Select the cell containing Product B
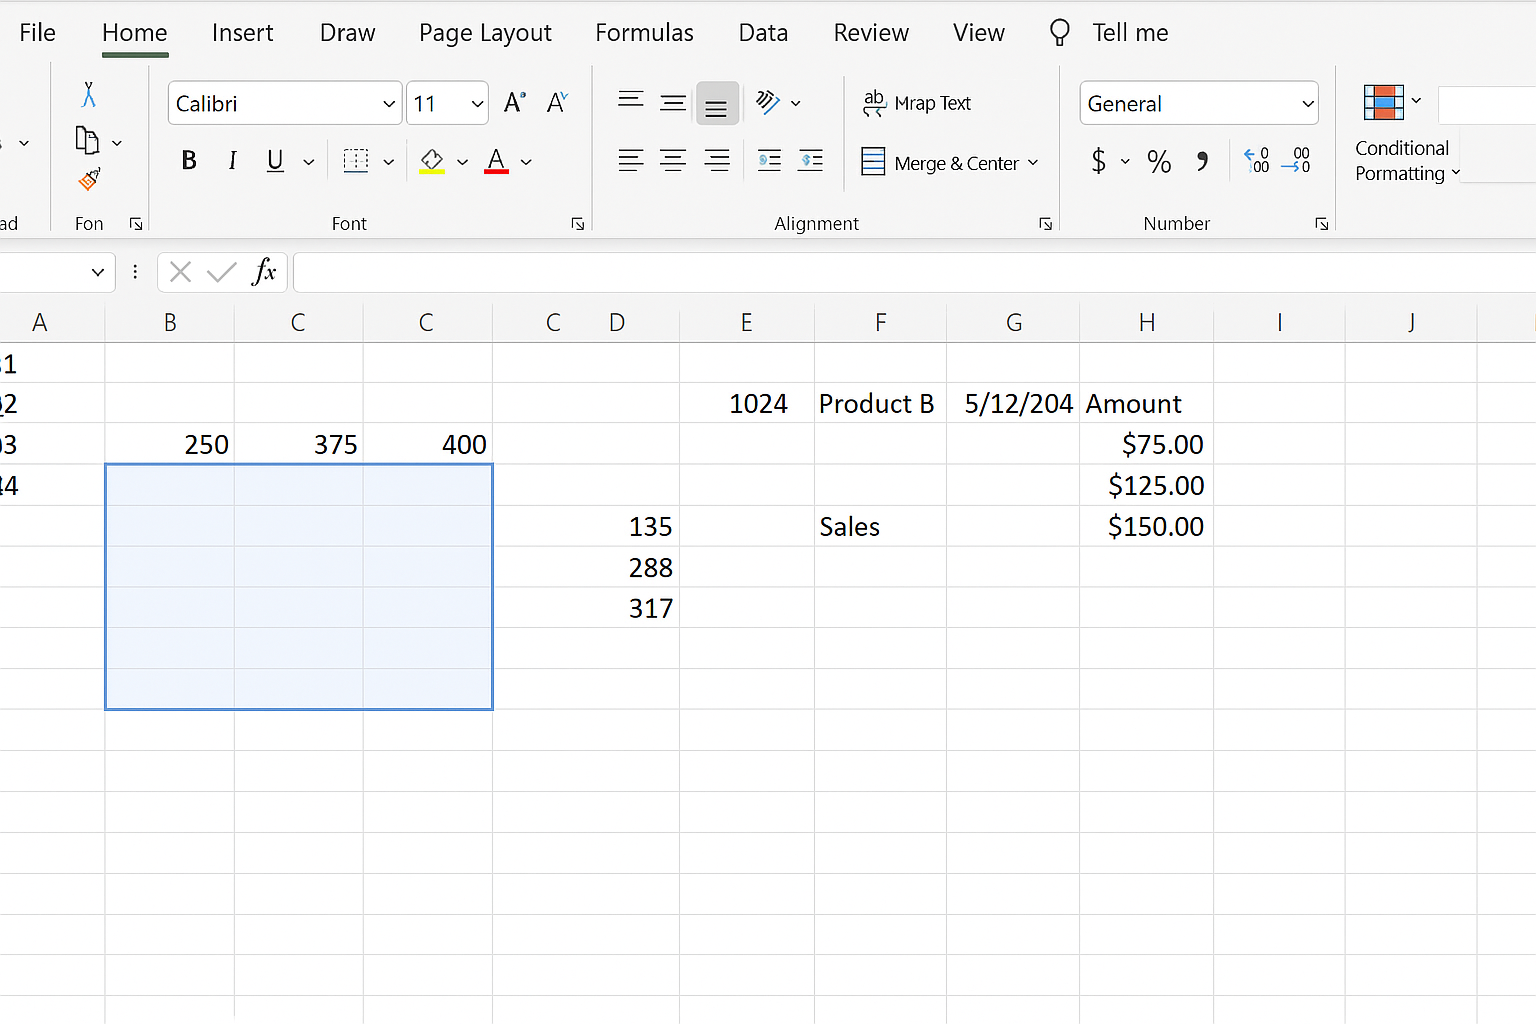Image resolution: width=1536 pixels, height=1024 pixels. 880,403
